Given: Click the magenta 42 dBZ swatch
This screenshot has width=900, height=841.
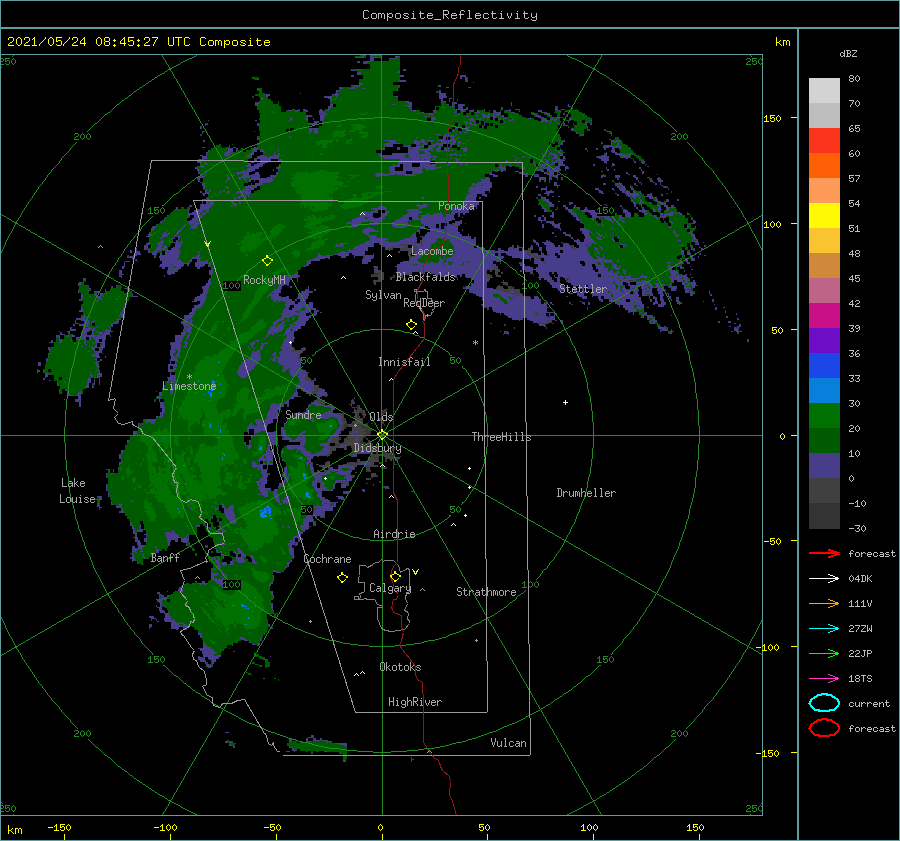Looking at the screenshot, I should [x=824, y=315].
